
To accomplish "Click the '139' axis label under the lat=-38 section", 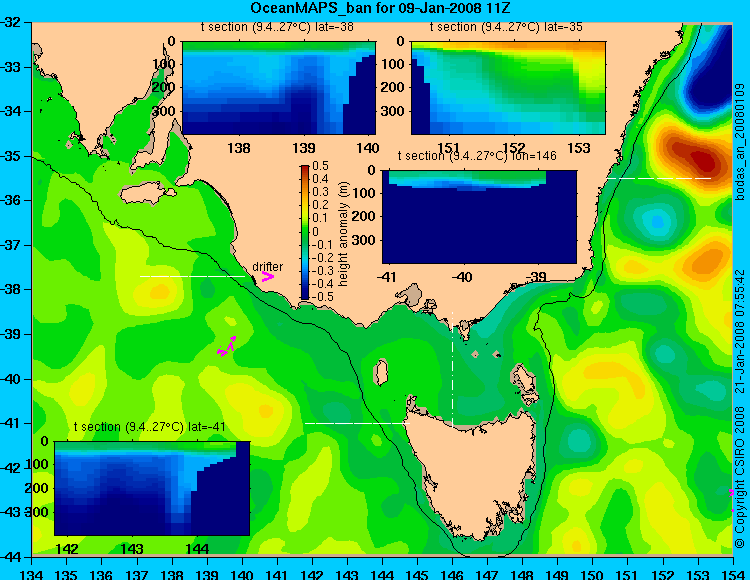I will (x=304, y=148).
